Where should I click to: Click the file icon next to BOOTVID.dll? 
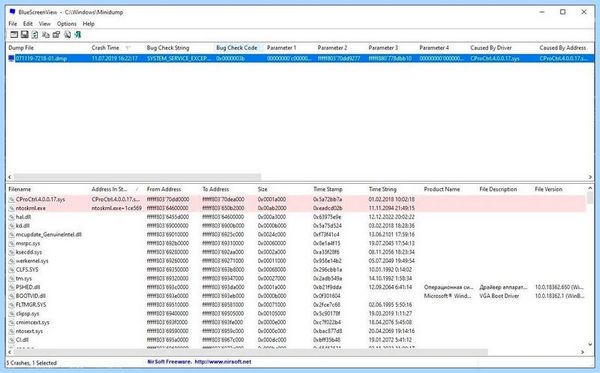pos(11,296)
